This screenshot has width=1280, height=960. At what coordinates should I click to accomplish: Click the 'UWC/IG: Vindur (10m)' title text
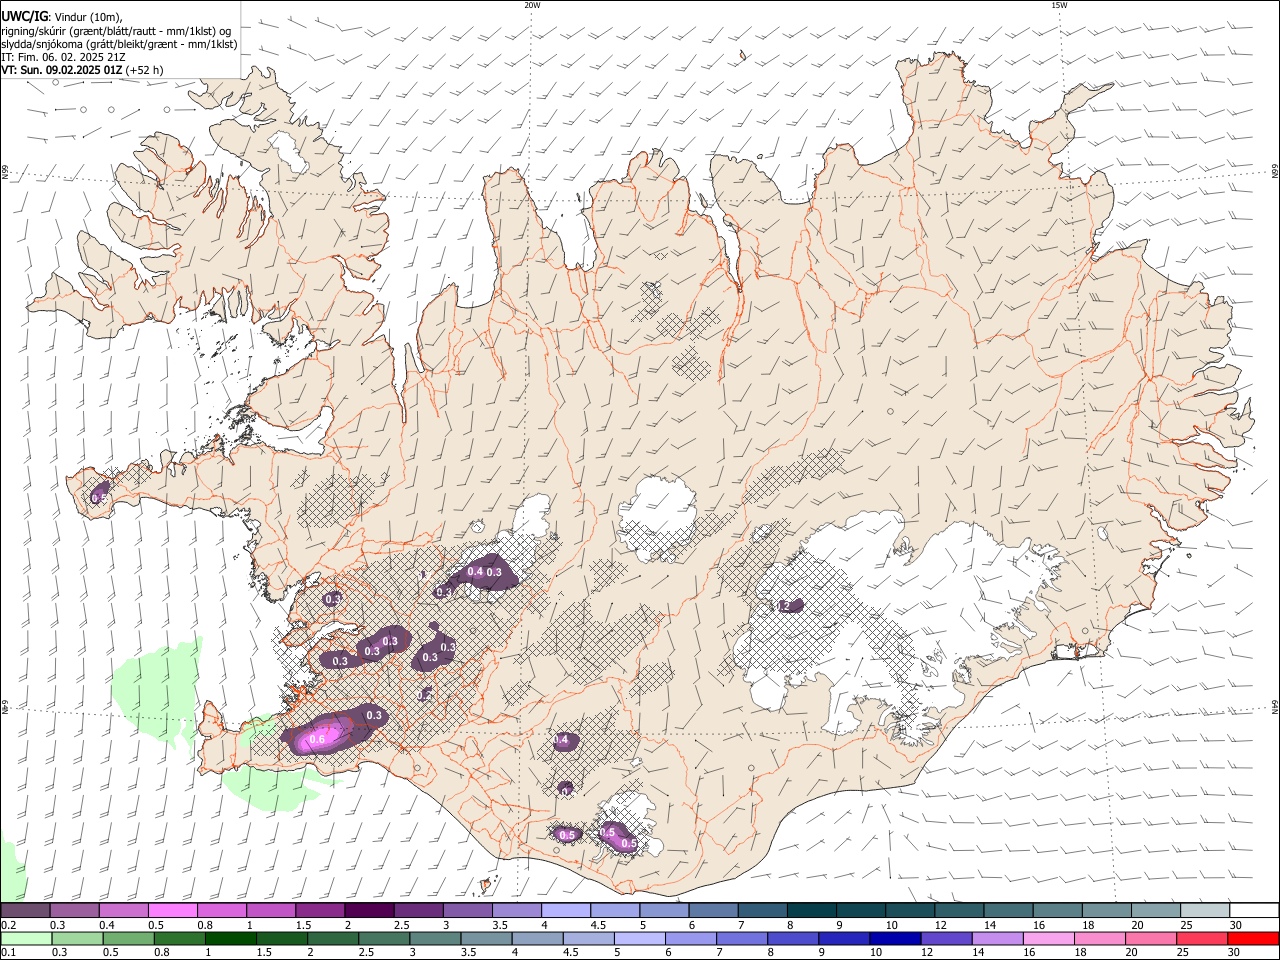tap(61, 17)
